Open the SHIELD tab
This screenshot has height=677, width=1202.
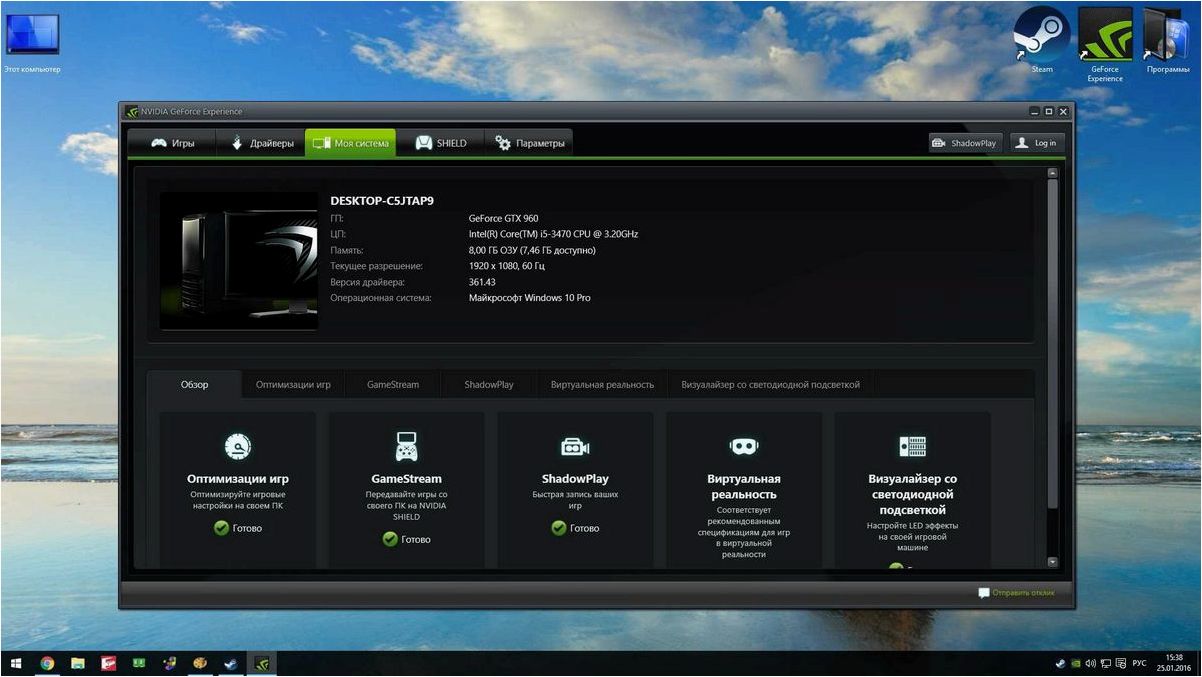(x=440, y=143)
